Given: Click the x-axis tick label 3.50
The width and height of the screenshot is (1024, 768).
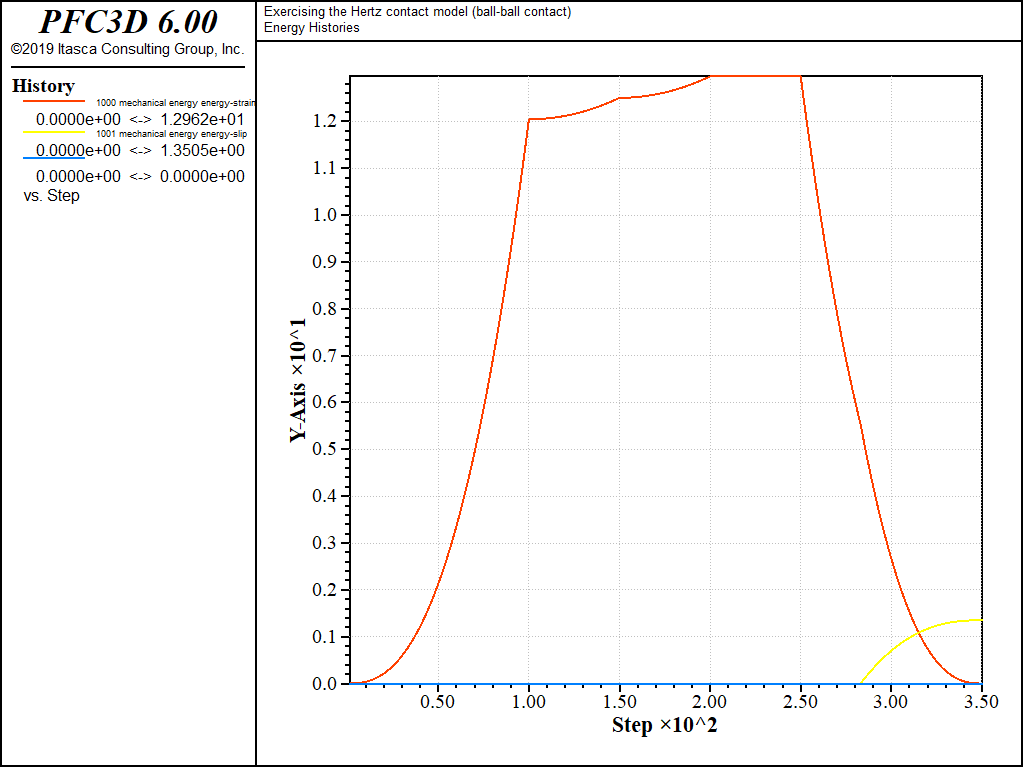Looking at the screenshot, I should pos(982,702).
